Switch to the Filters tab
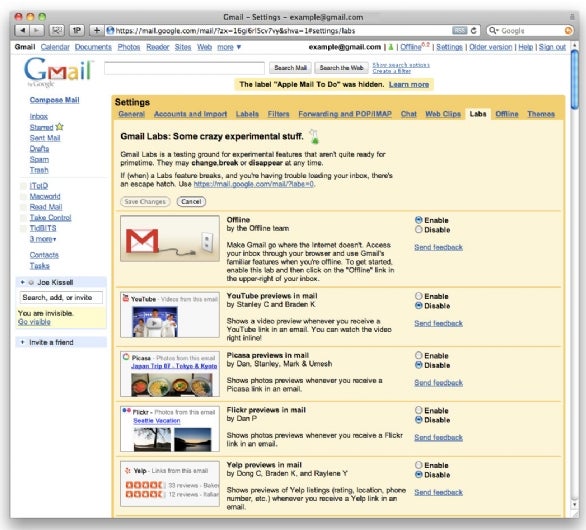 click(x=278, y=114)
